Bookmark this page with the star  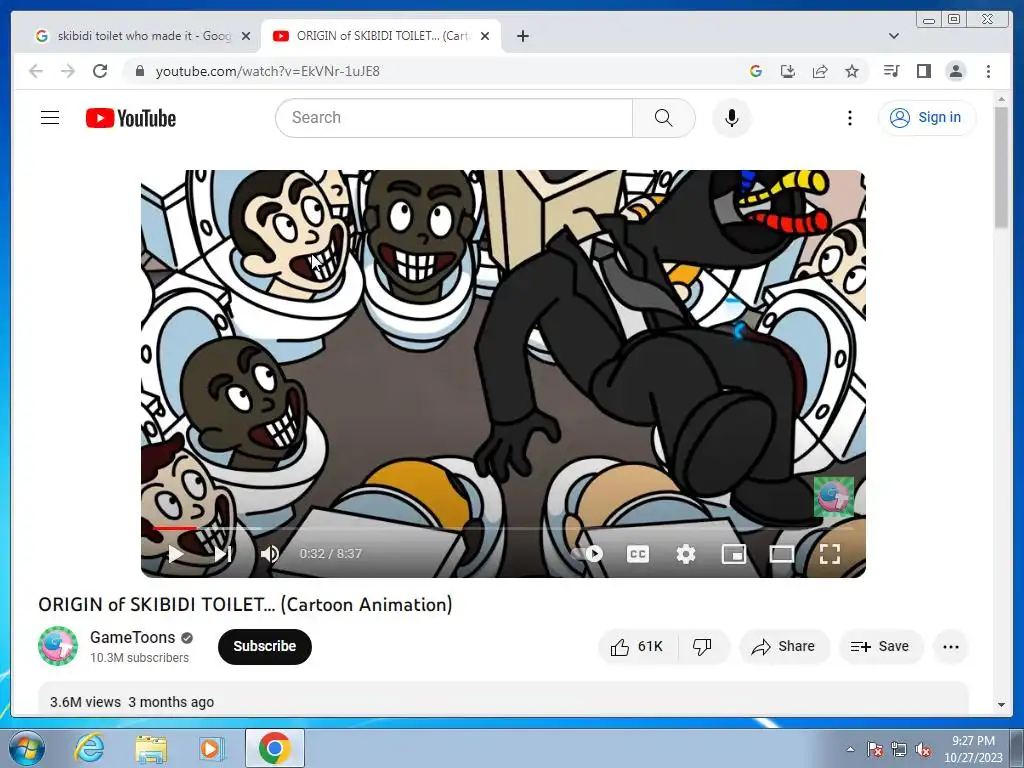[852, 71]
